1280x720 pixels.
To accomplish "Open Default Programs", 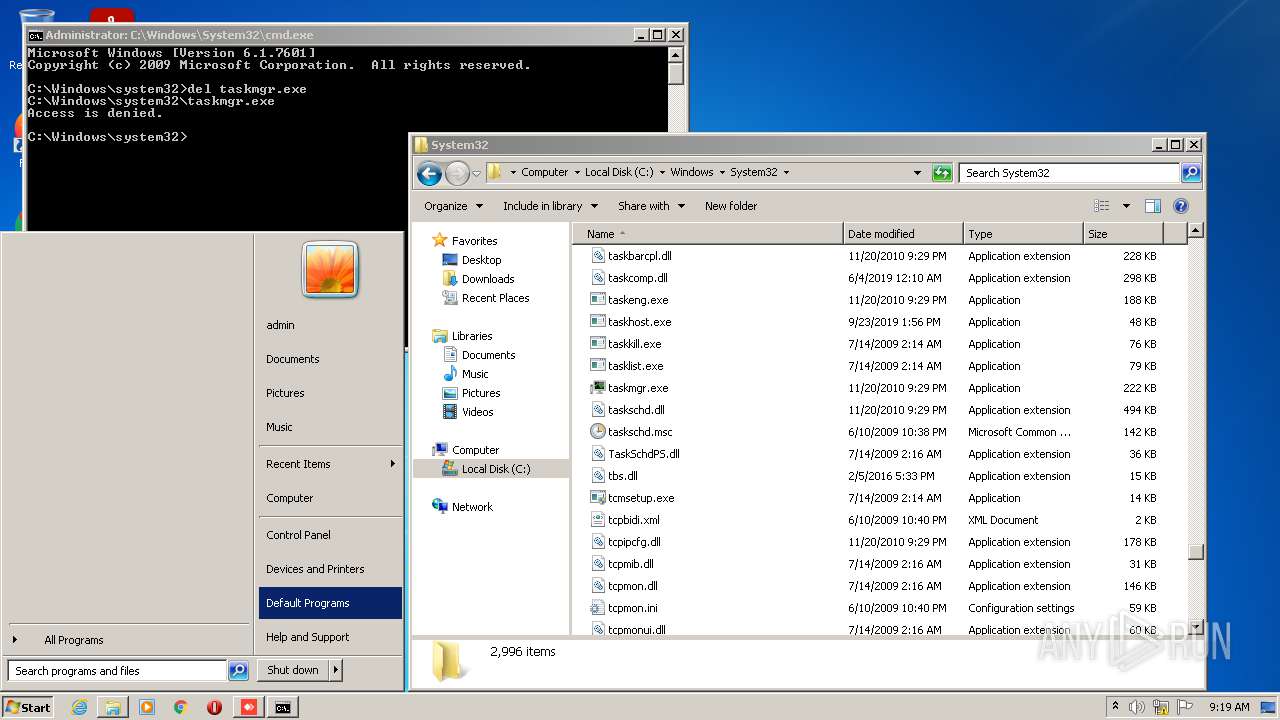I will click(330, 603).
